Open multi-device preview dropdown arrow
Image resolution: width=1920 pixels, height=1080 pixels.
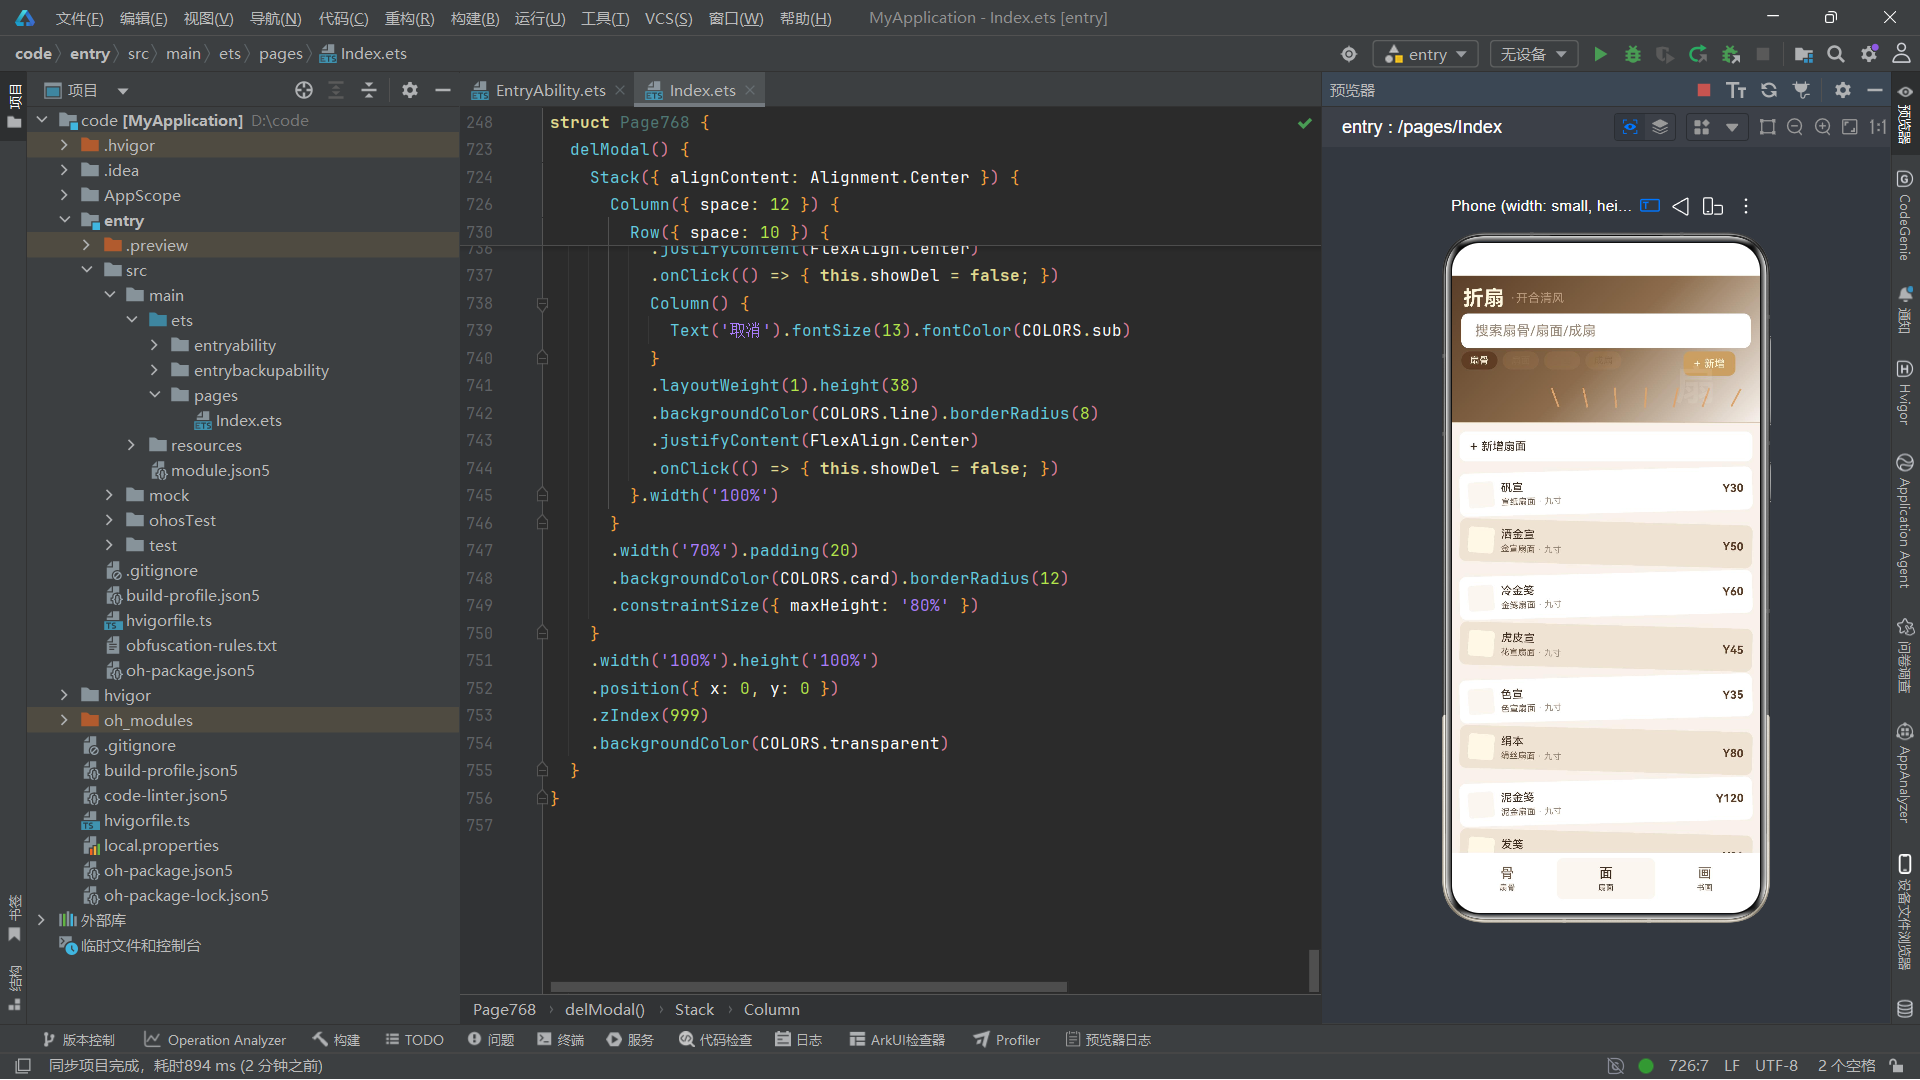point(1732,127)
